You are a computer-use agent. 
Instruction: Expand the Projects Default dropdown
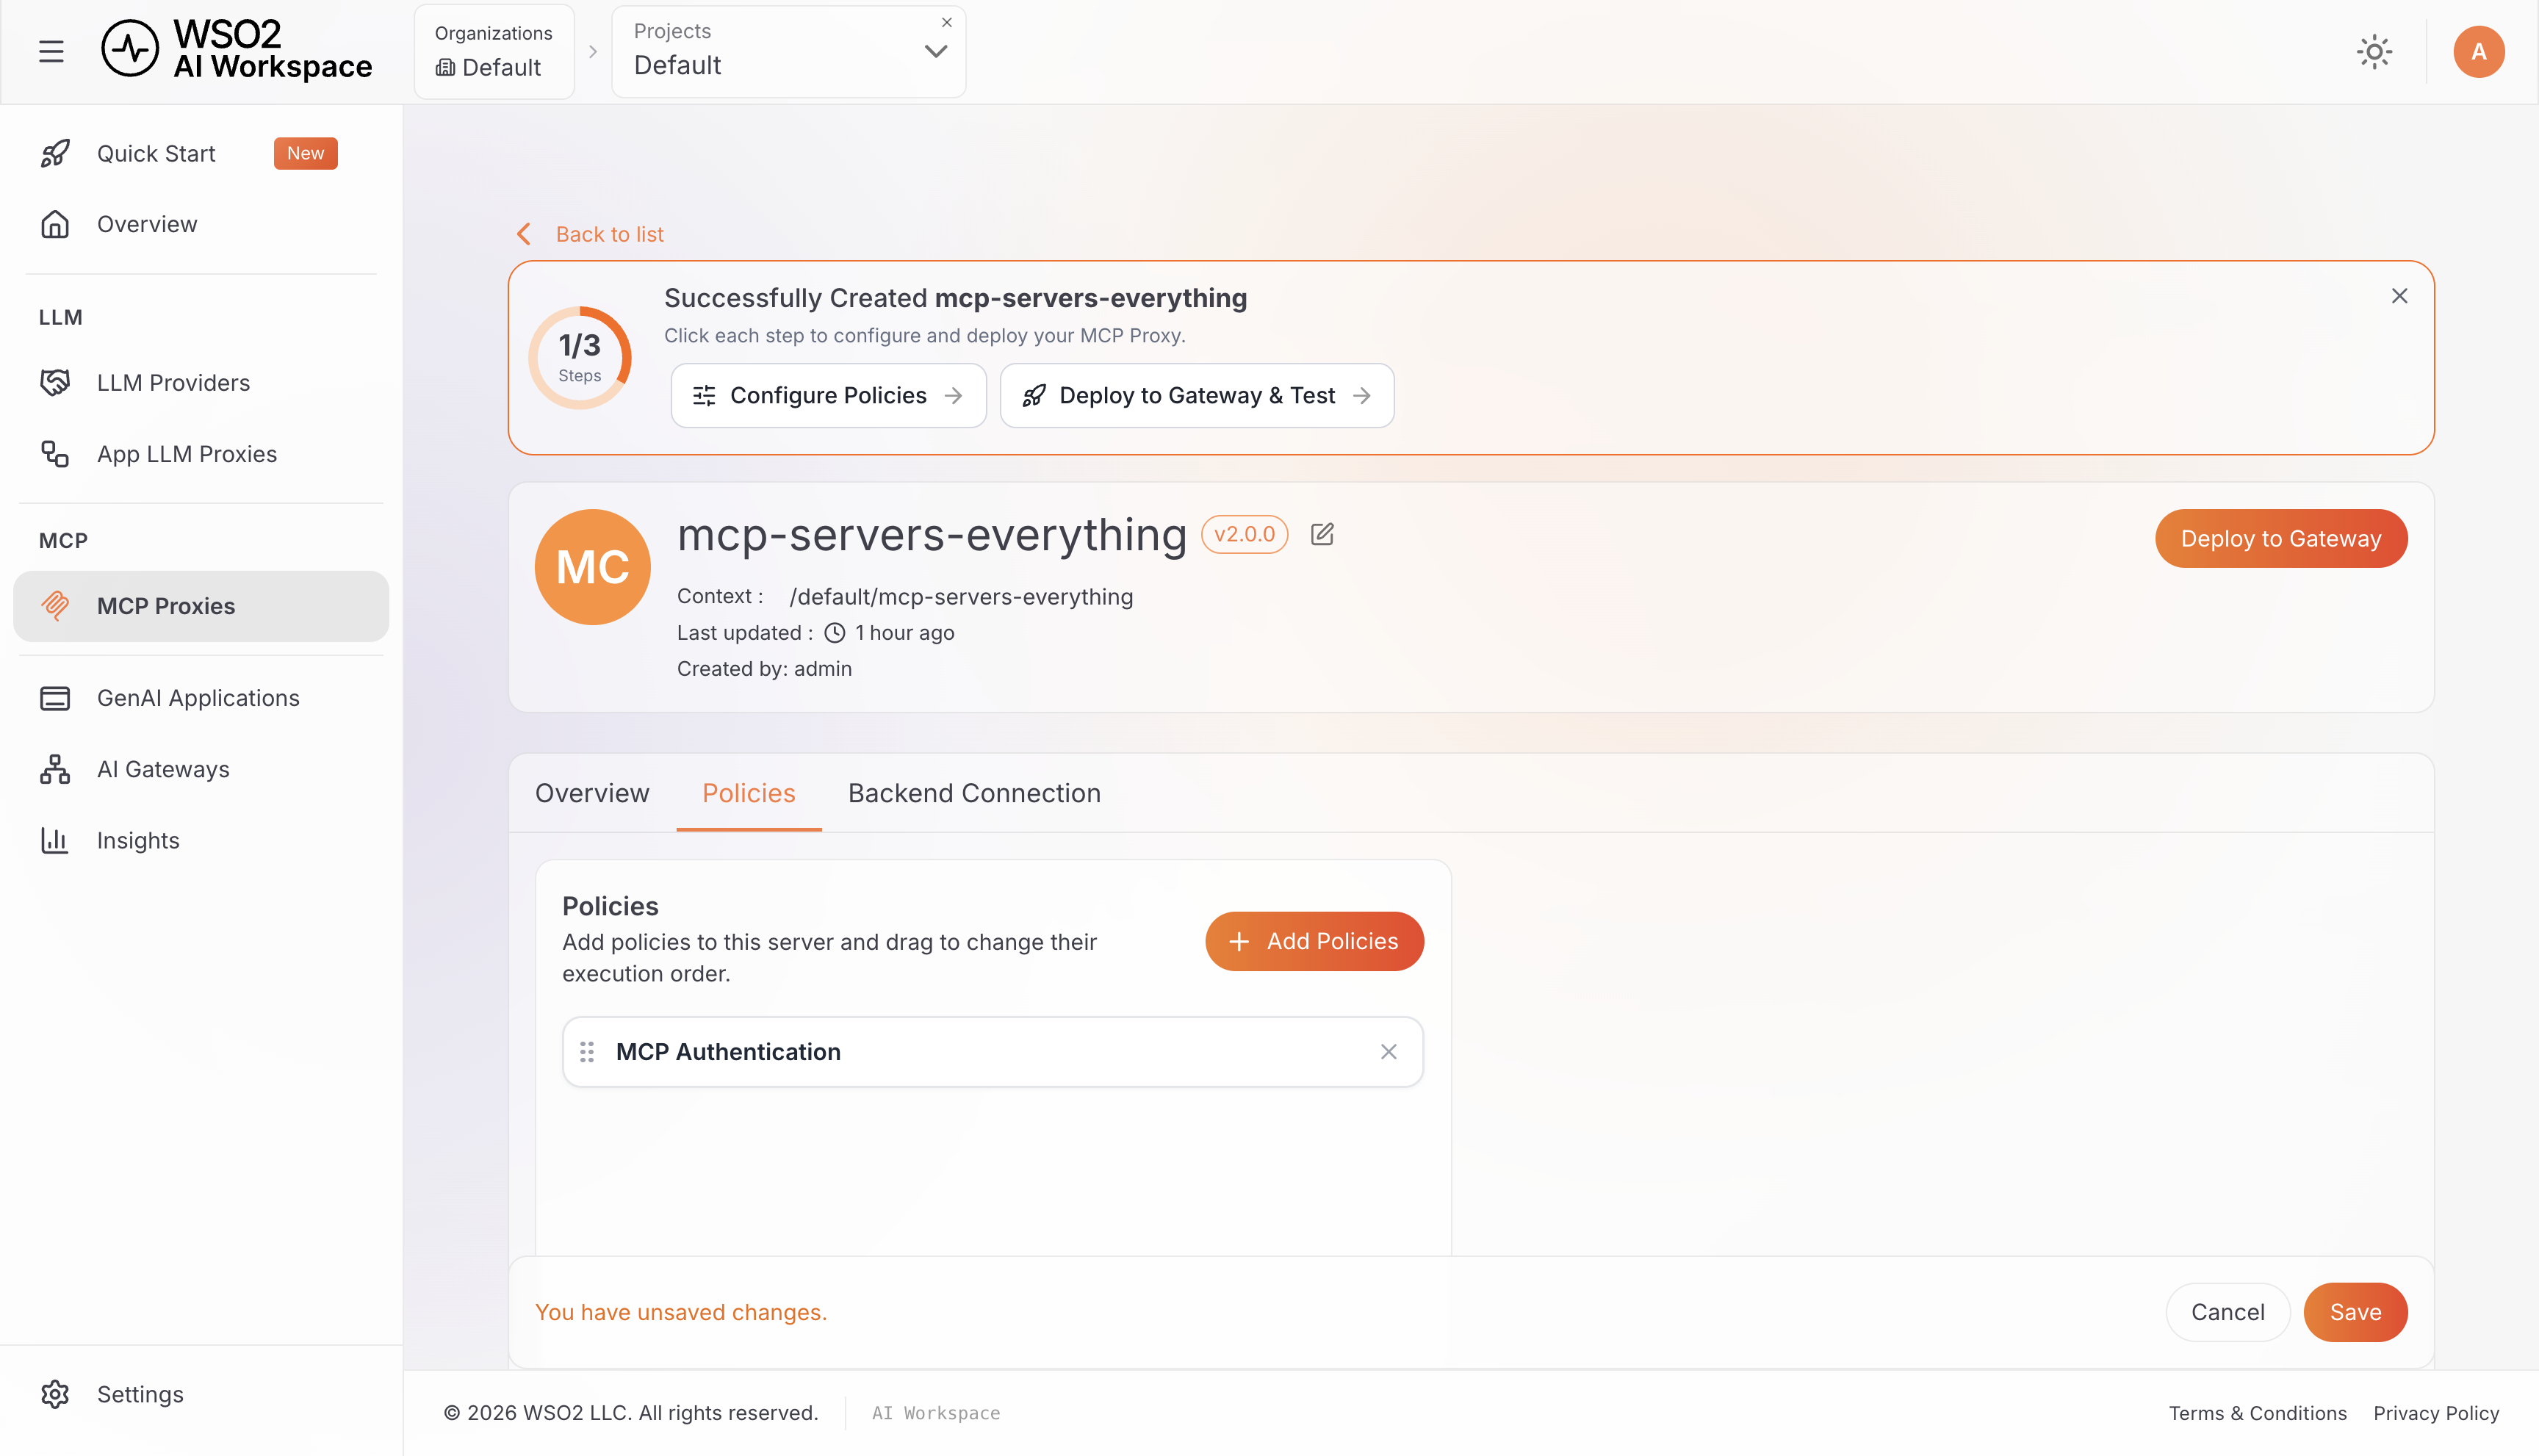[936, 51]
